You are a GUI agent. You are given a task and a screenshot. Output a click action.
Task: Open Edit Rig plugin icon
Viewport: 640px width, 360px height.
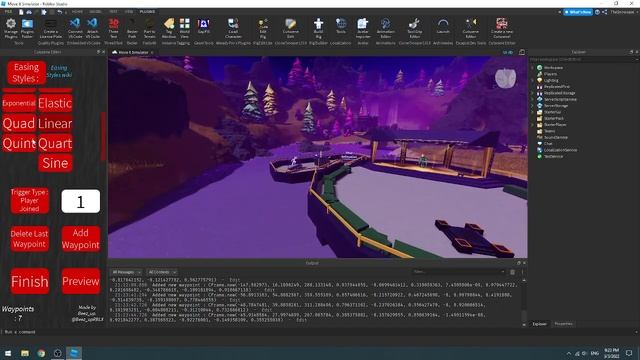tap(263, 28)
